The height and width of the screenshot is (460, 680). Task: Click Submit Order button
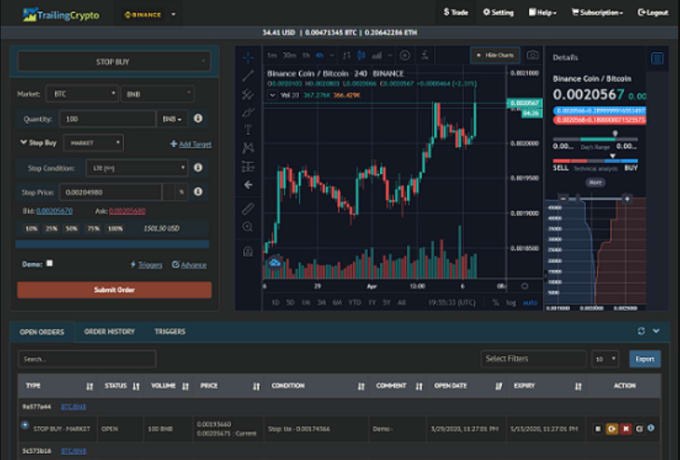[114, 290]
